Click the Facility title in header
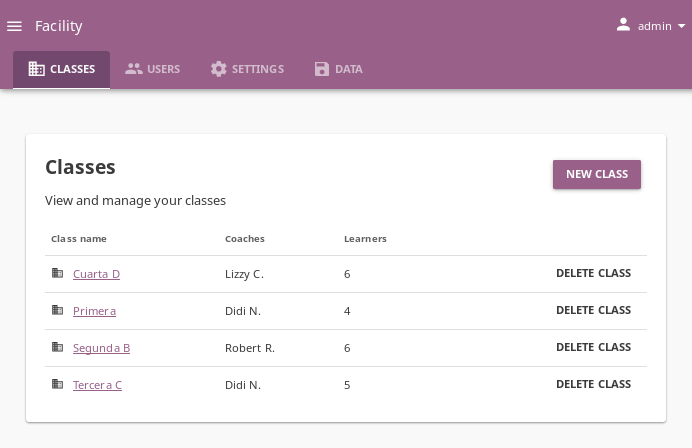The image size is (692, 448). pos(58,26)
